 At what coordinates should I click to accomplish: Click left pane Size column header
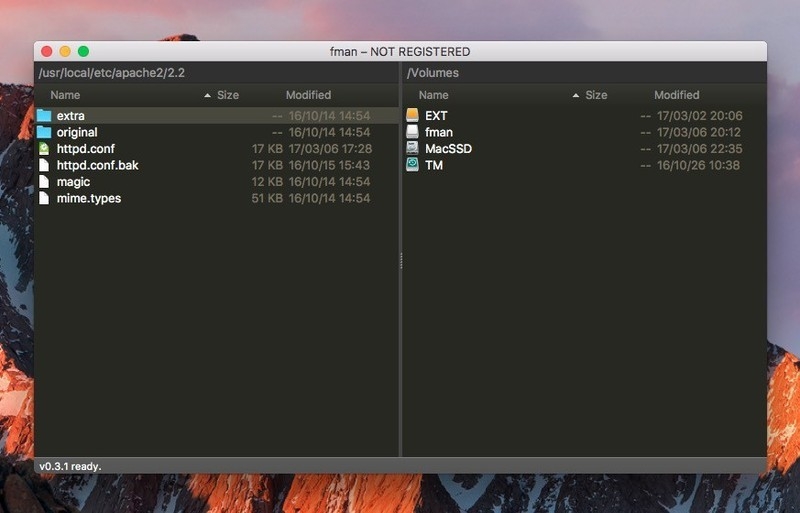228,95
